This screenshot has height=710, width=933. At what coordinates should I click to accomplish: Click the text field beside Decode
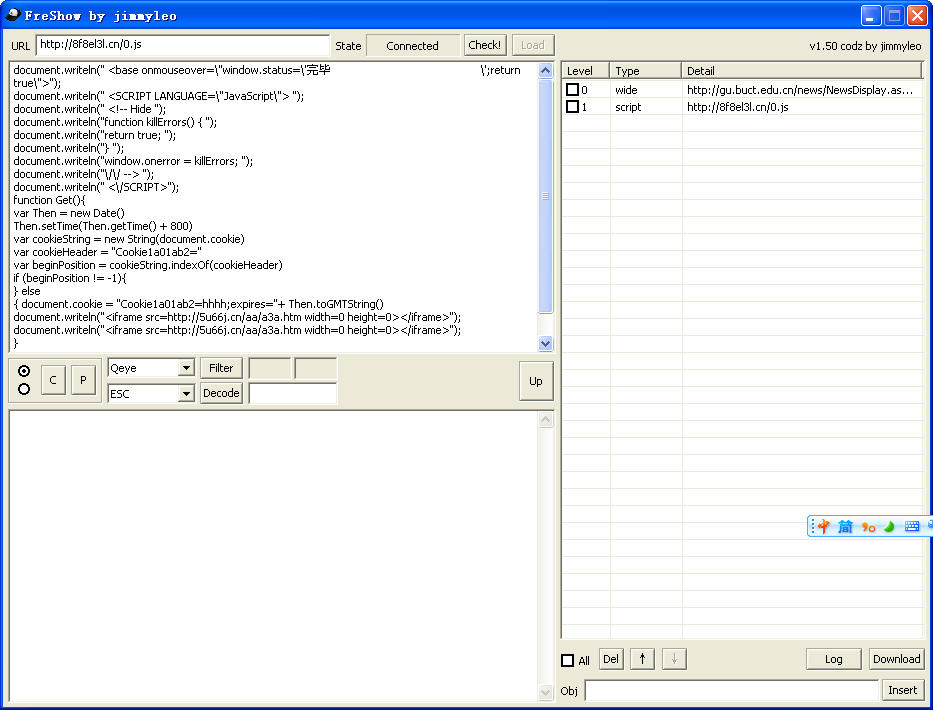[x=293, y=393]
